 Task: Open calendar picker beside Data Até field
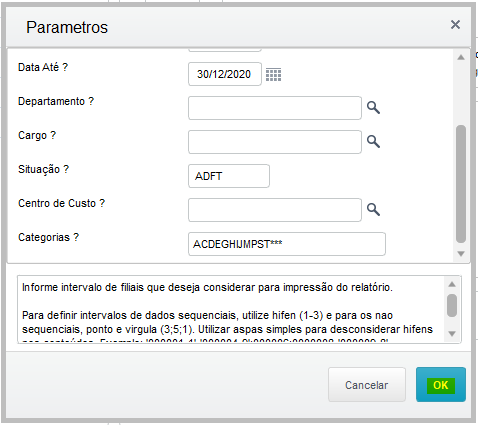tap(273, 74)
